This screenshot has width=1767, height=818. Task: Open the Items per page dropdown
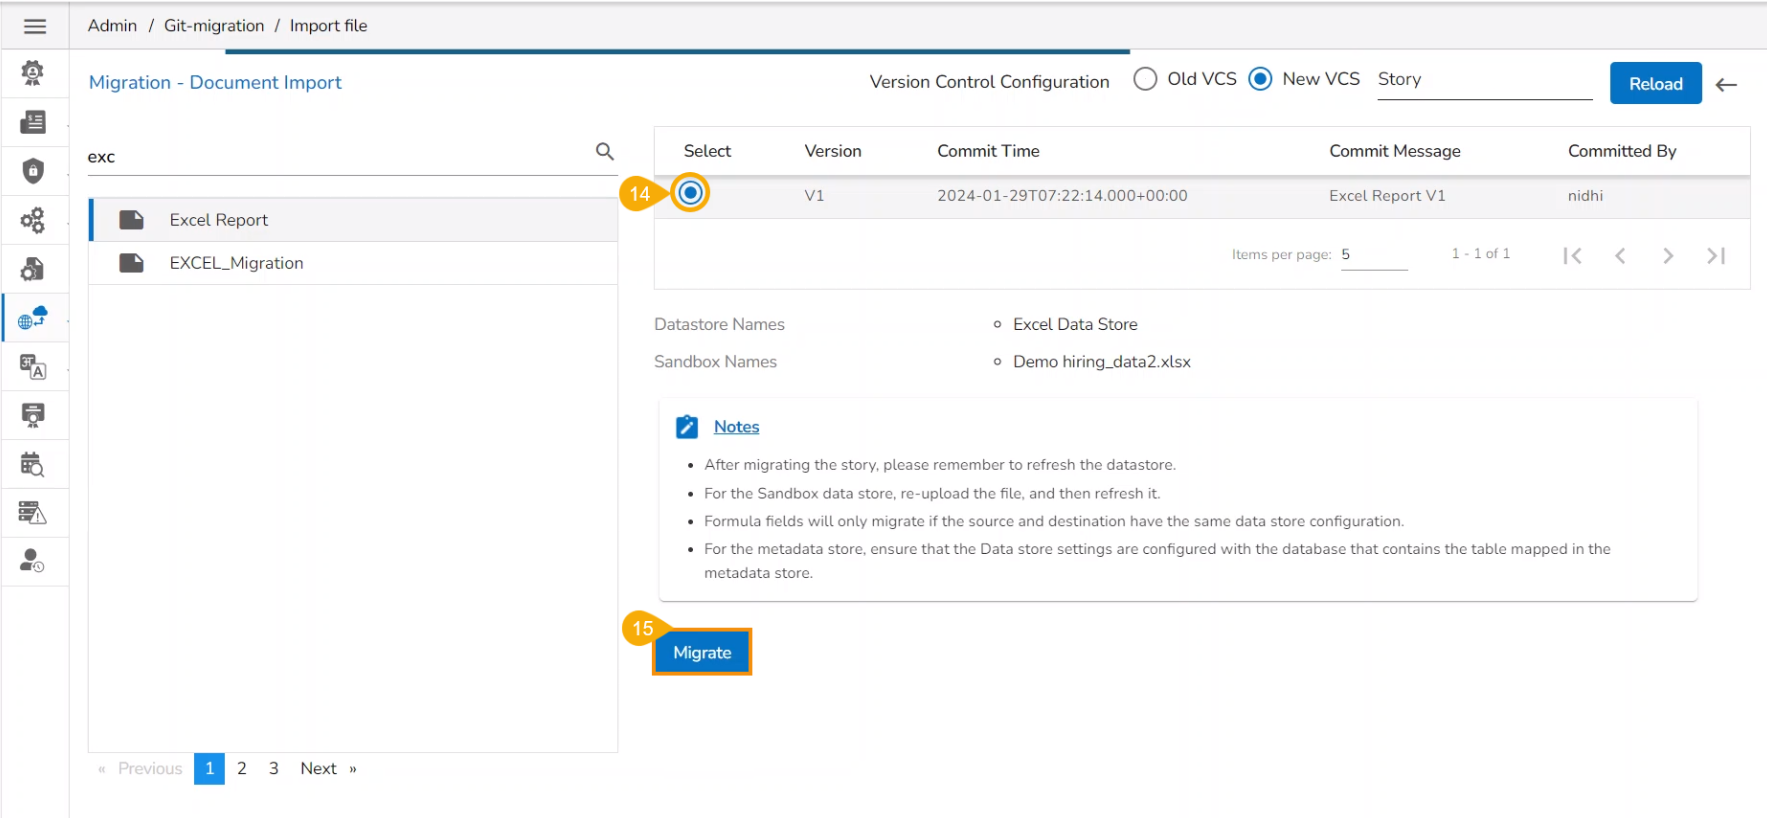pyautogui.click(x=1373, y=255)
